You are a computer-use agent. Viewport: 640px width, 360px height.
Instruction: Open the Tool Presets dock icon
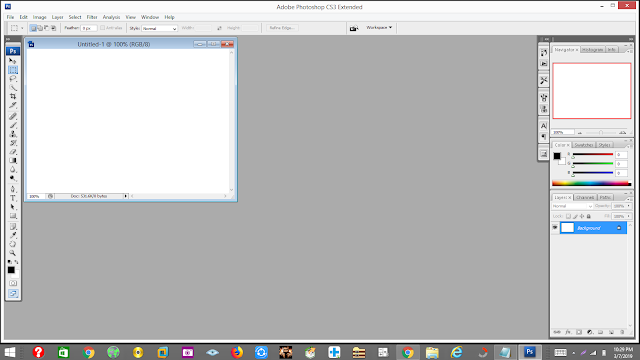543,80
